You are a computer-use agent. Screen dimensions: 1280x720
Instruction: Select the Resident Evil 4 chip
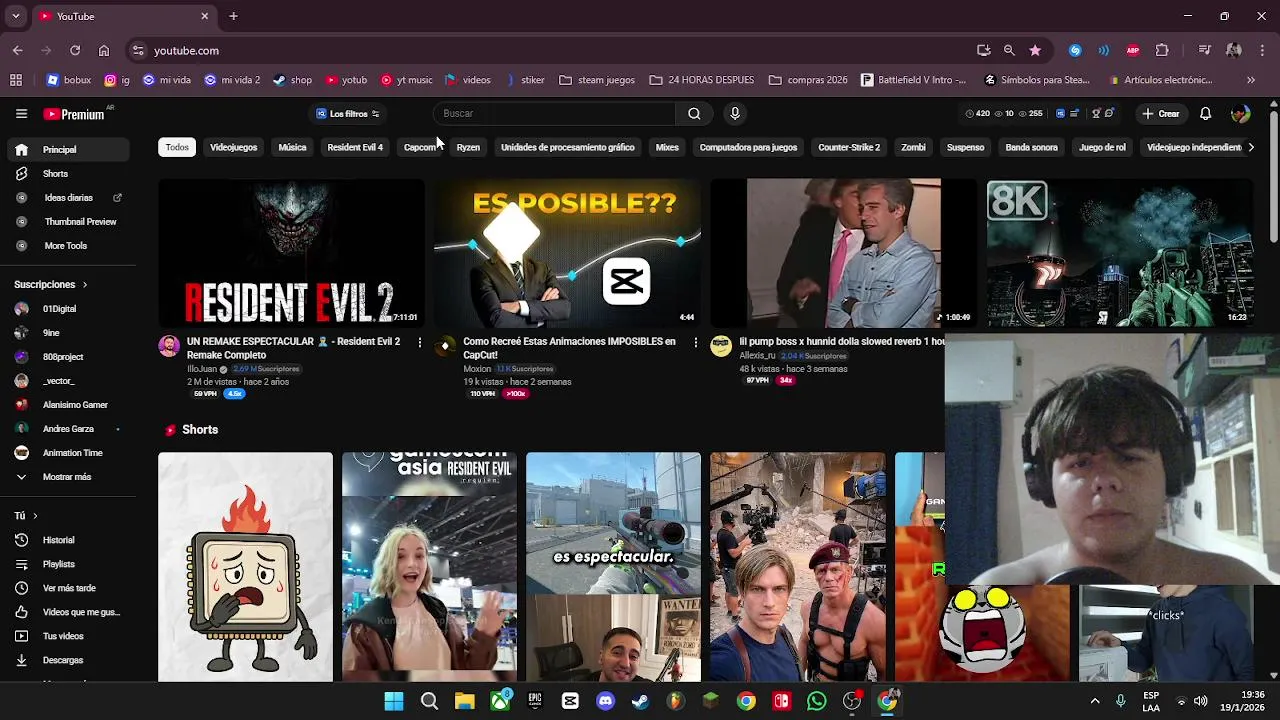(355, 147)
